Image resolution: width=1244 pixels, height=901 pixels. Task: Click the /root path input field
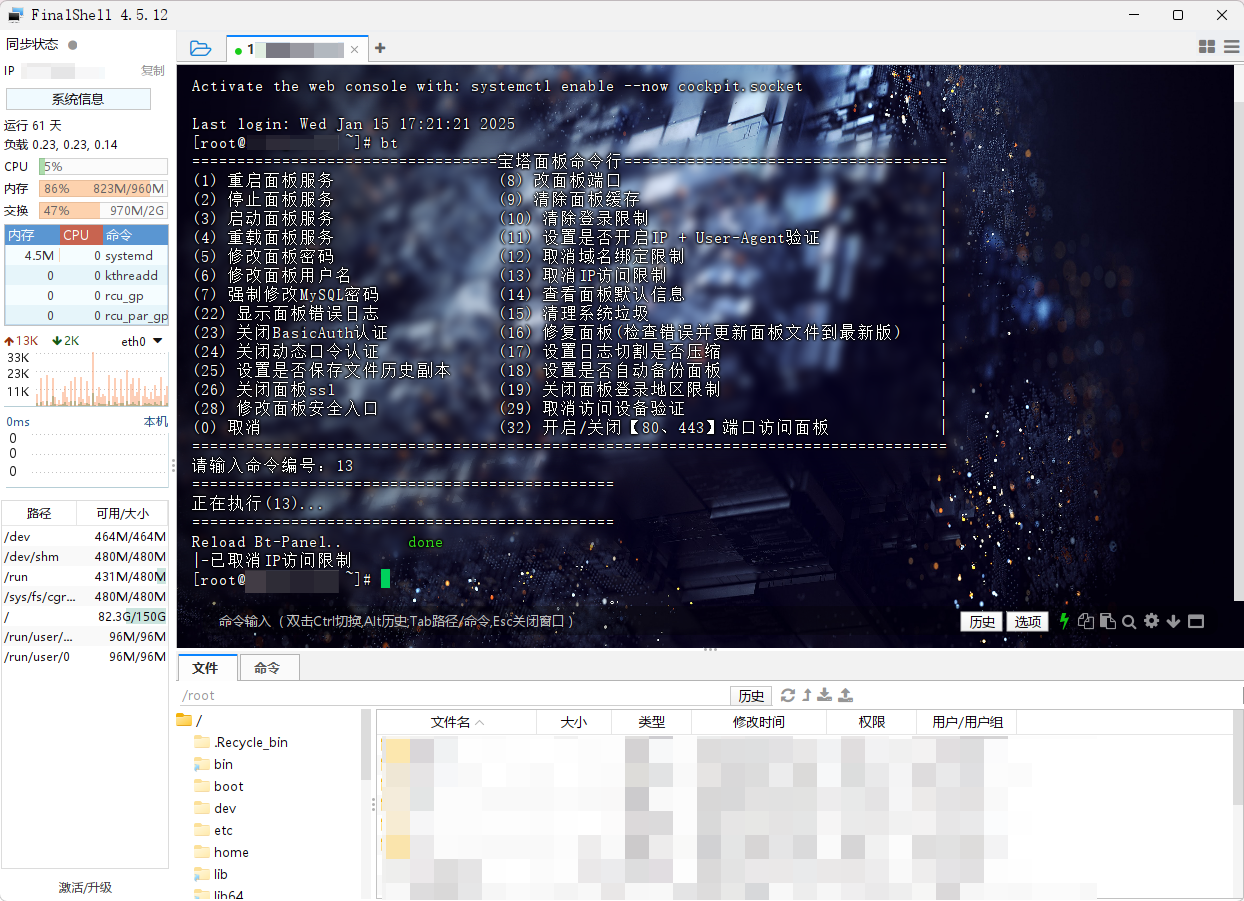[x=455, y=695]
